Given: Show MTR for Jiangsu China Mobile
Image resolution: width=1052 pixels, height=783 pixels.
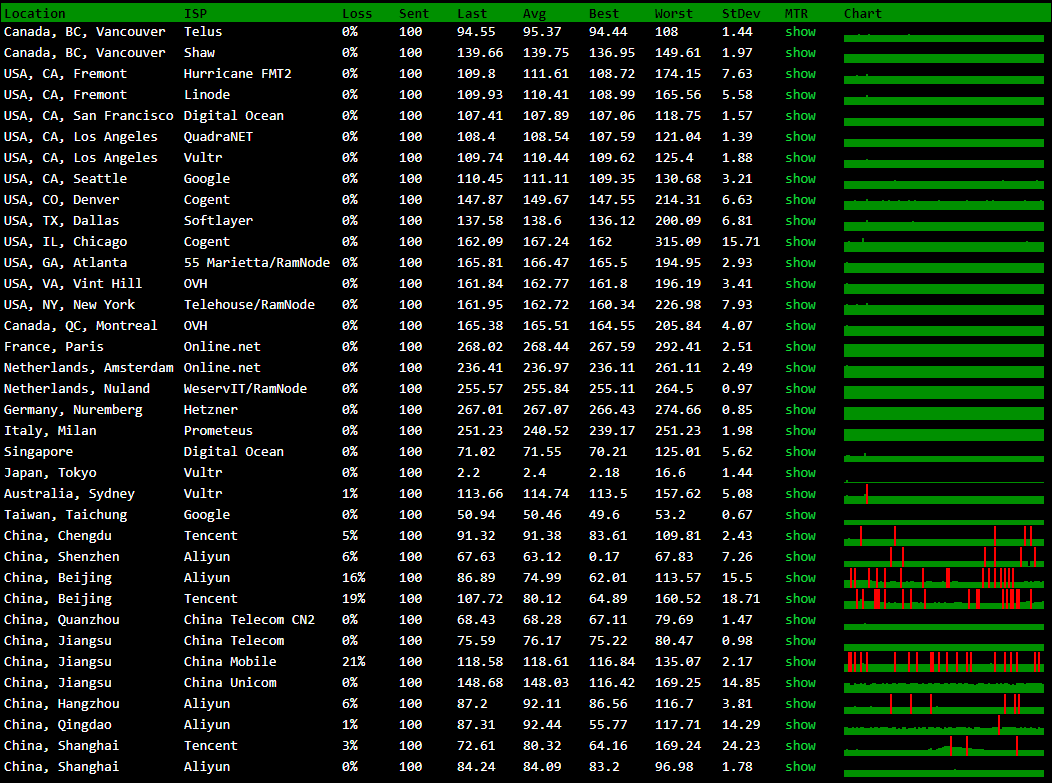Looking at the screenshot, I should [x=800, y=662].
